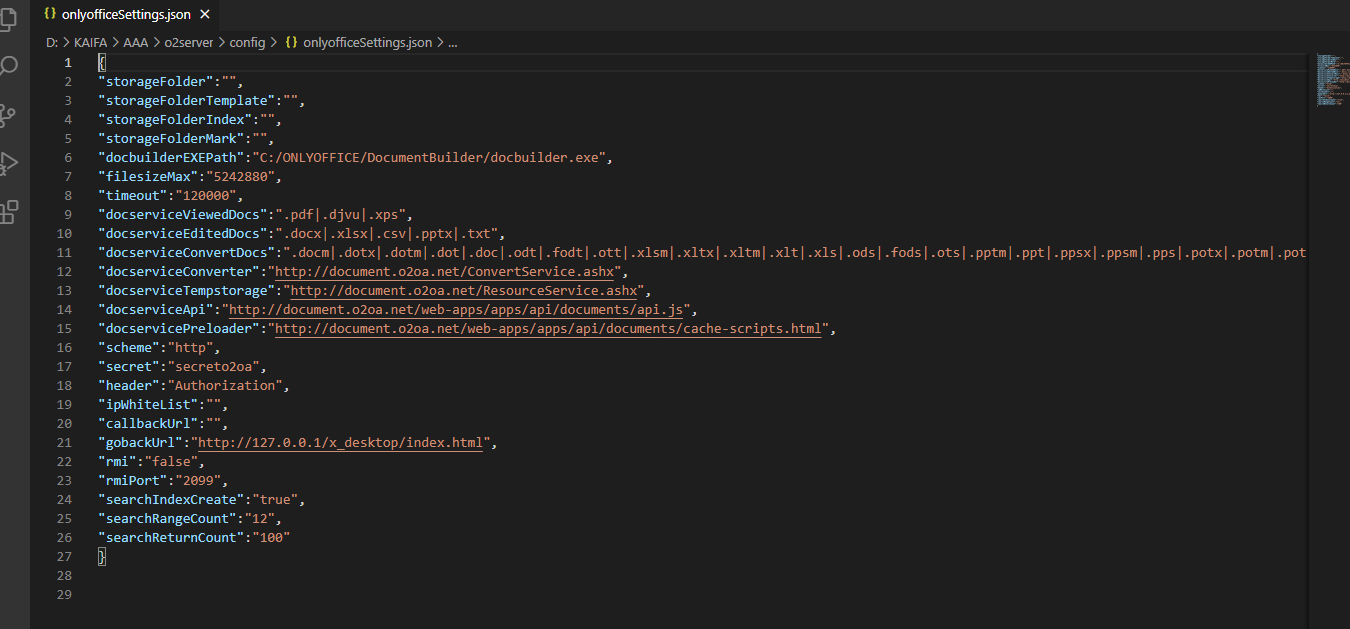1350x629 pixels.
Task: Click the breadcrumb trailing ellipsis
Action: [452, 43]
